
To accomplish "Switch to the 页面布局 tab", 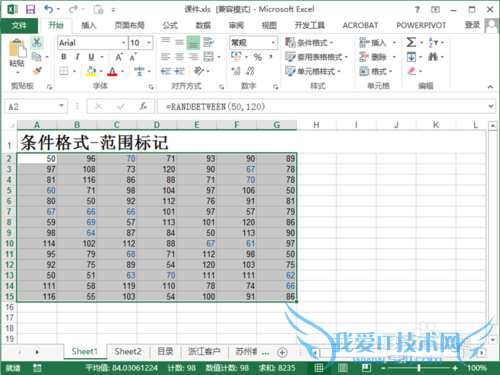I will tap(129, 25).
